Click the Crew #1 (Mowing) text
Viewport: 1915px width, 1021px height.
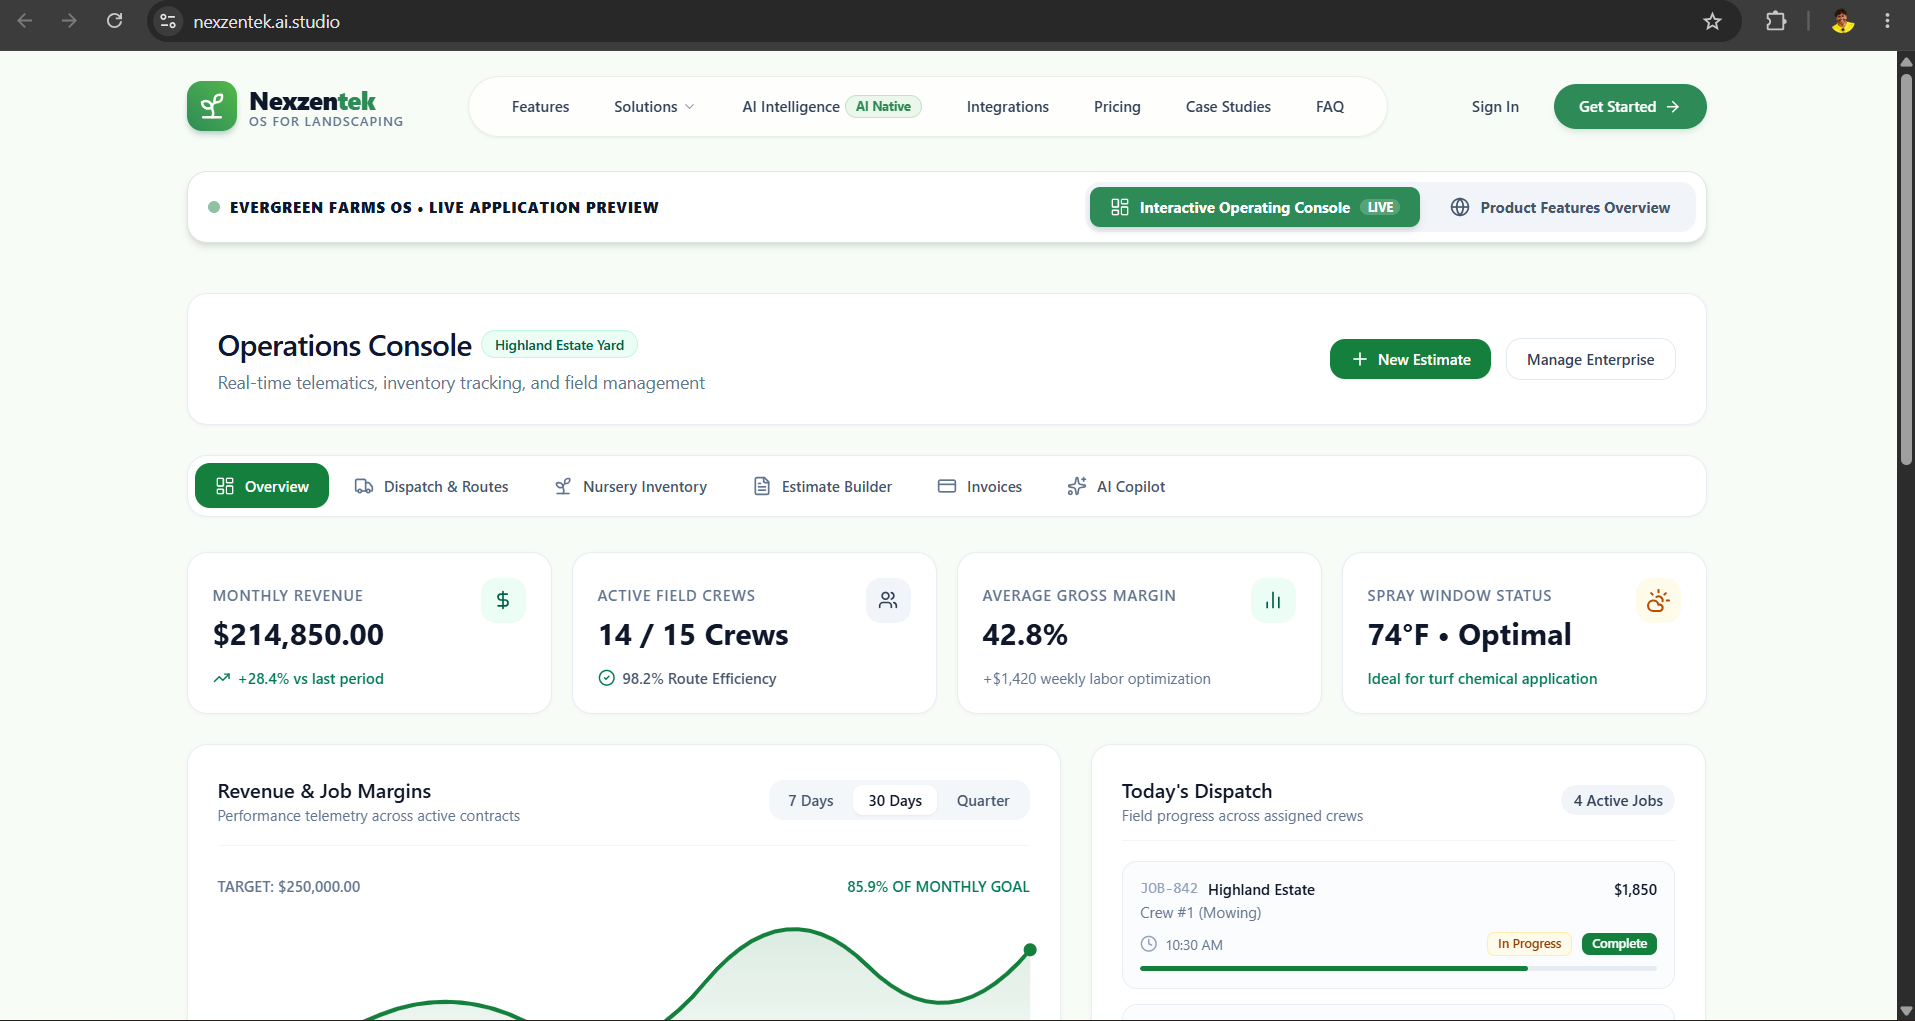coord(1200,913)
